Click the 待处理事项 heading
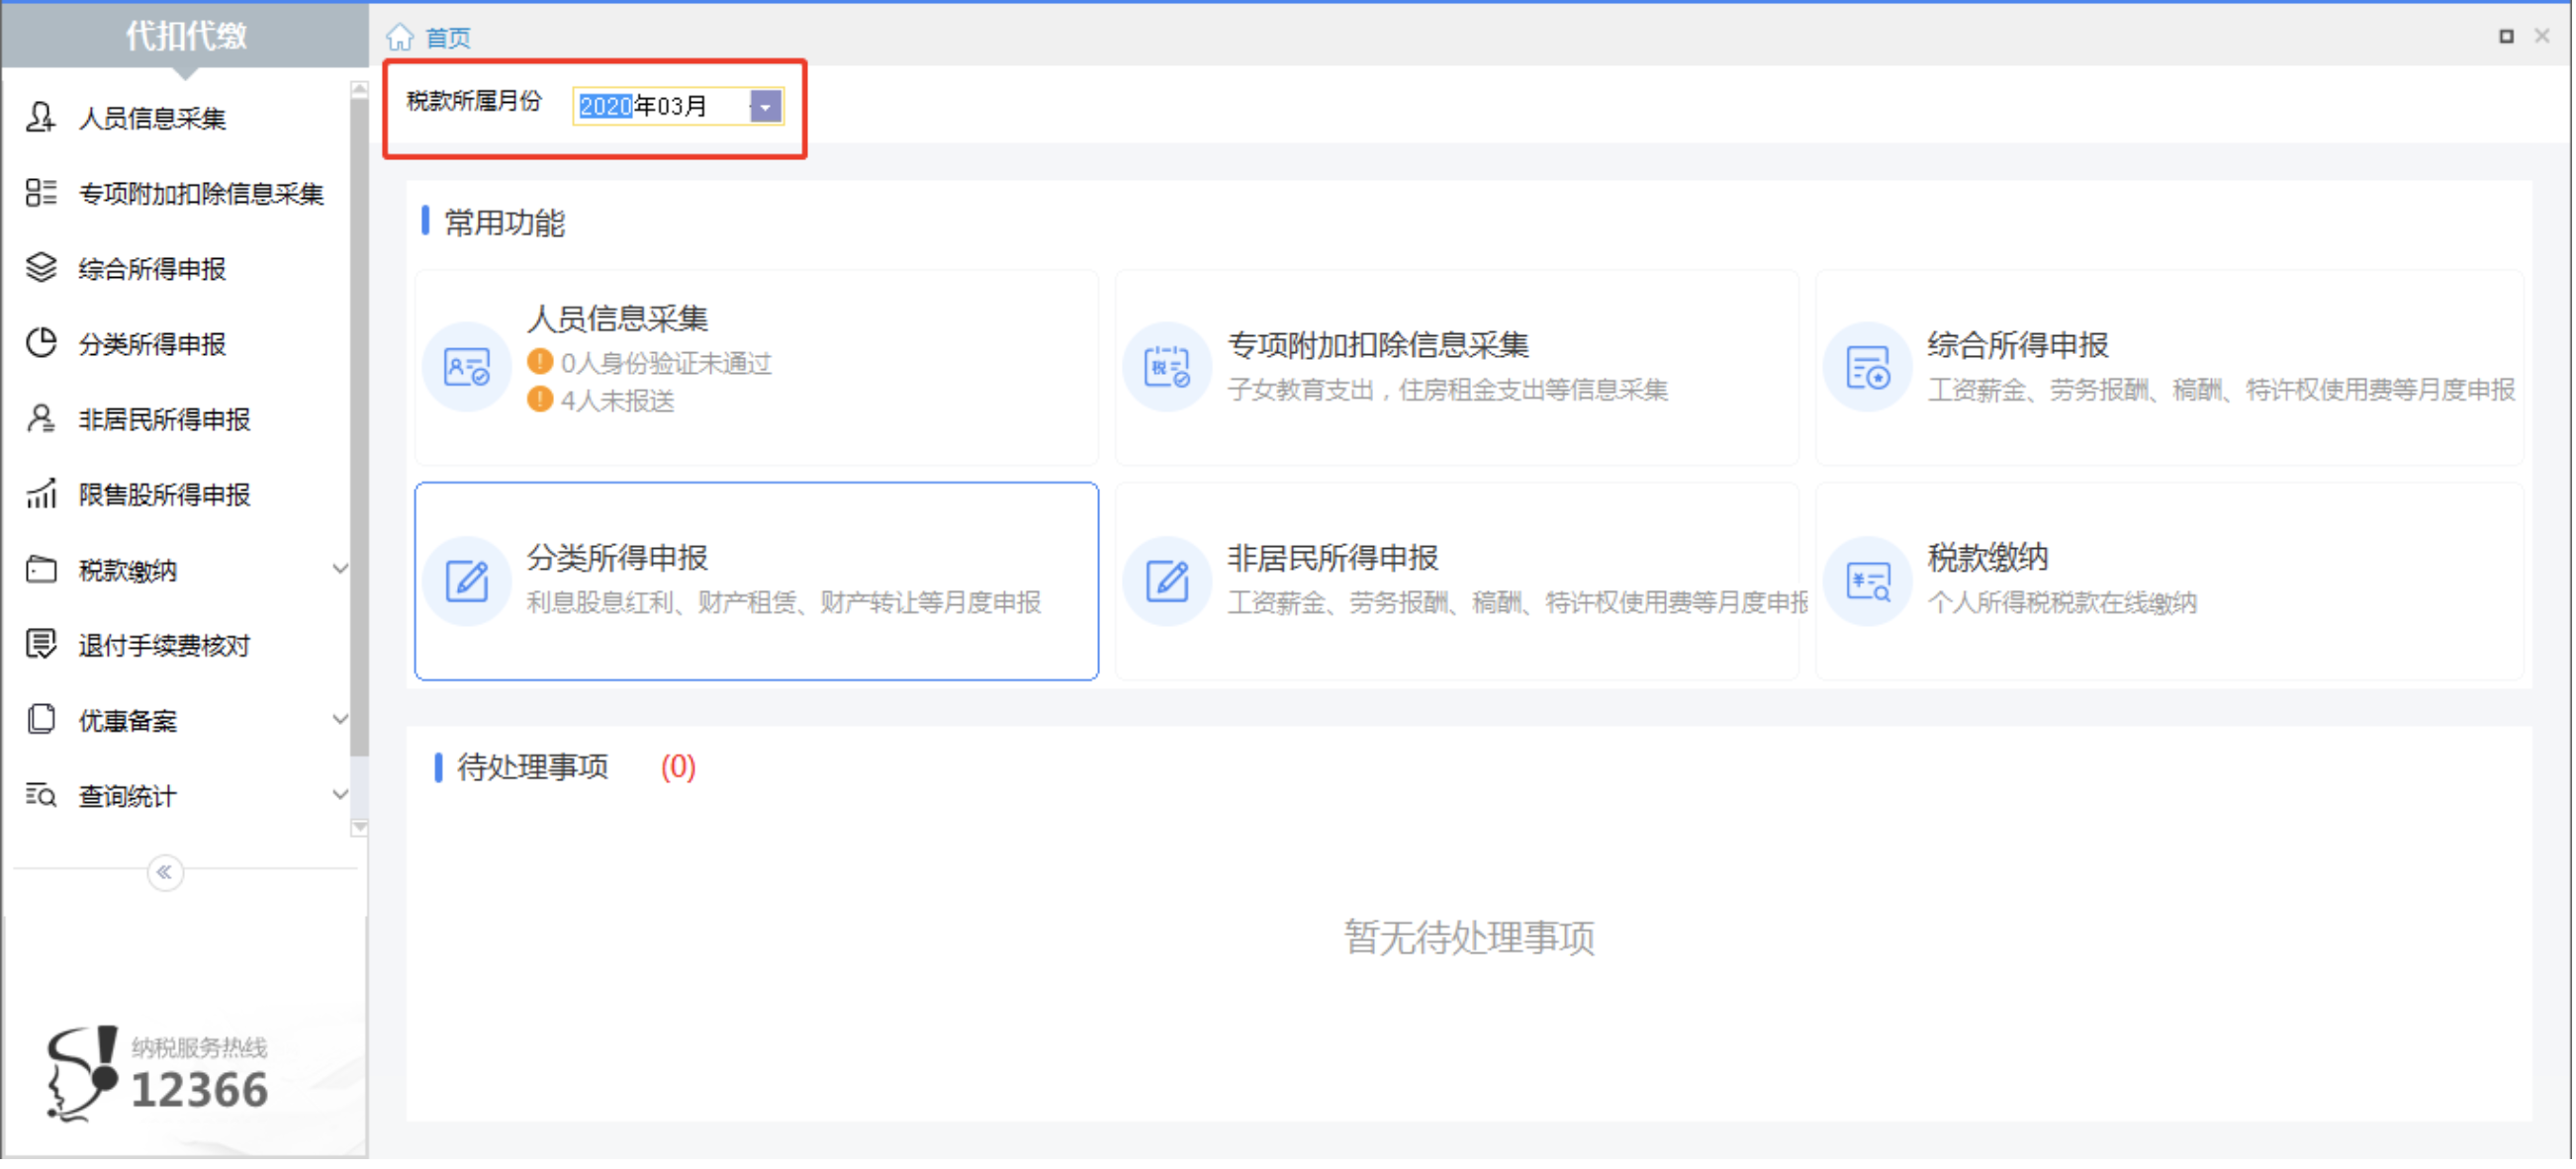Viewport: 2576px width, 1169px height. tap(533, 767)
